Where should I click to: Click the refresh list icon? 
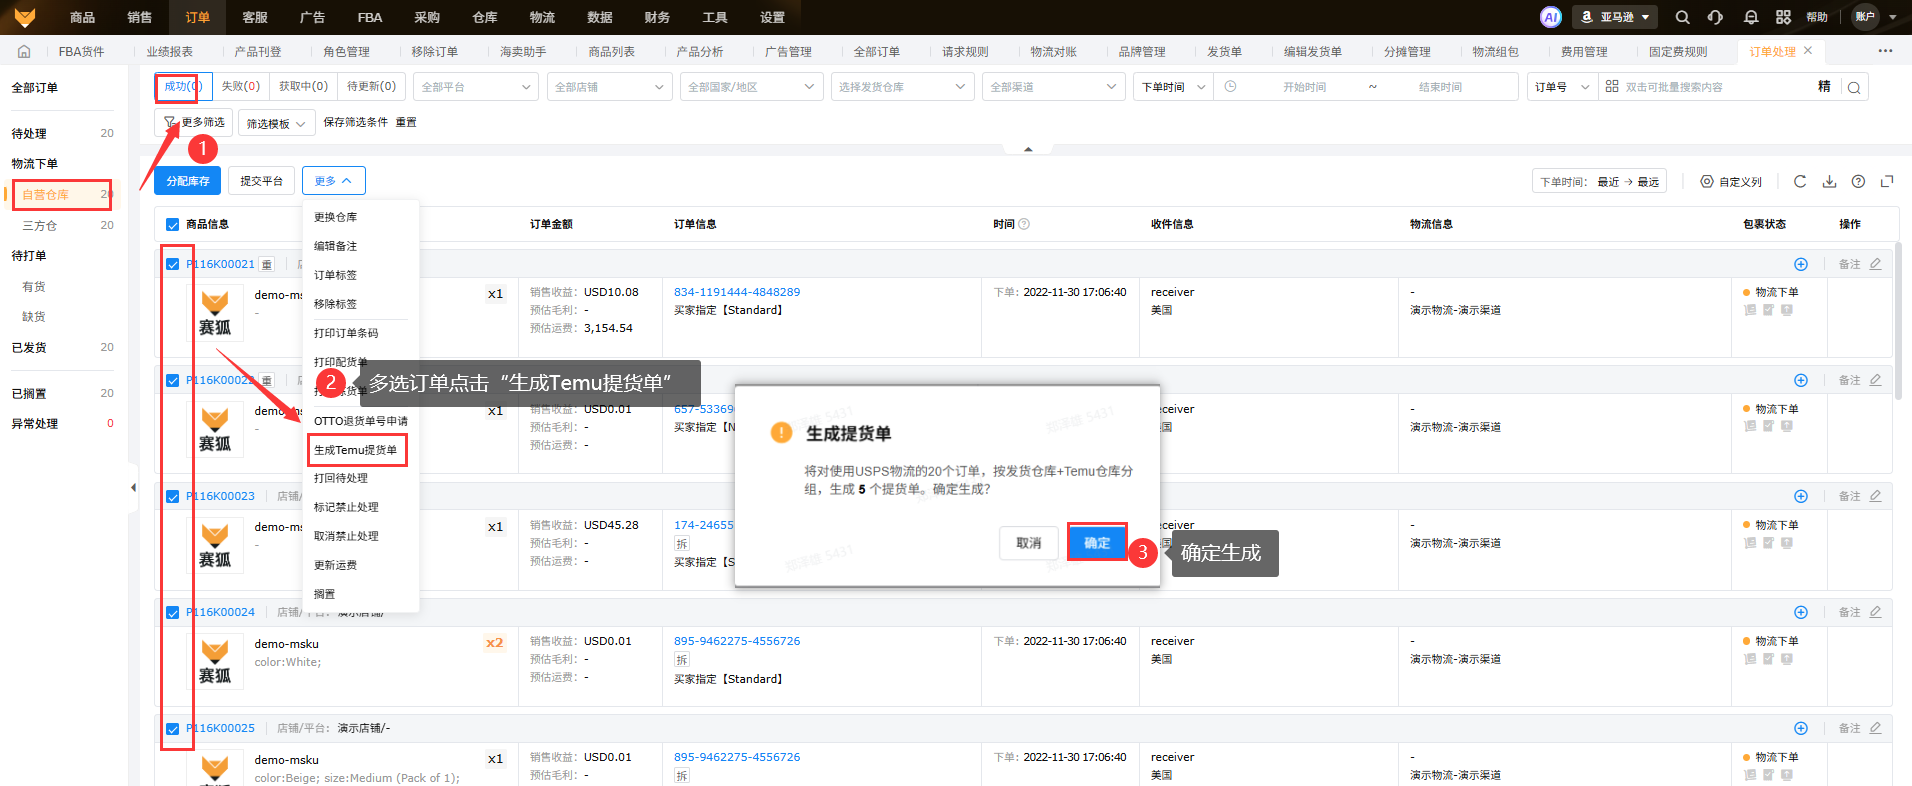1800,181
